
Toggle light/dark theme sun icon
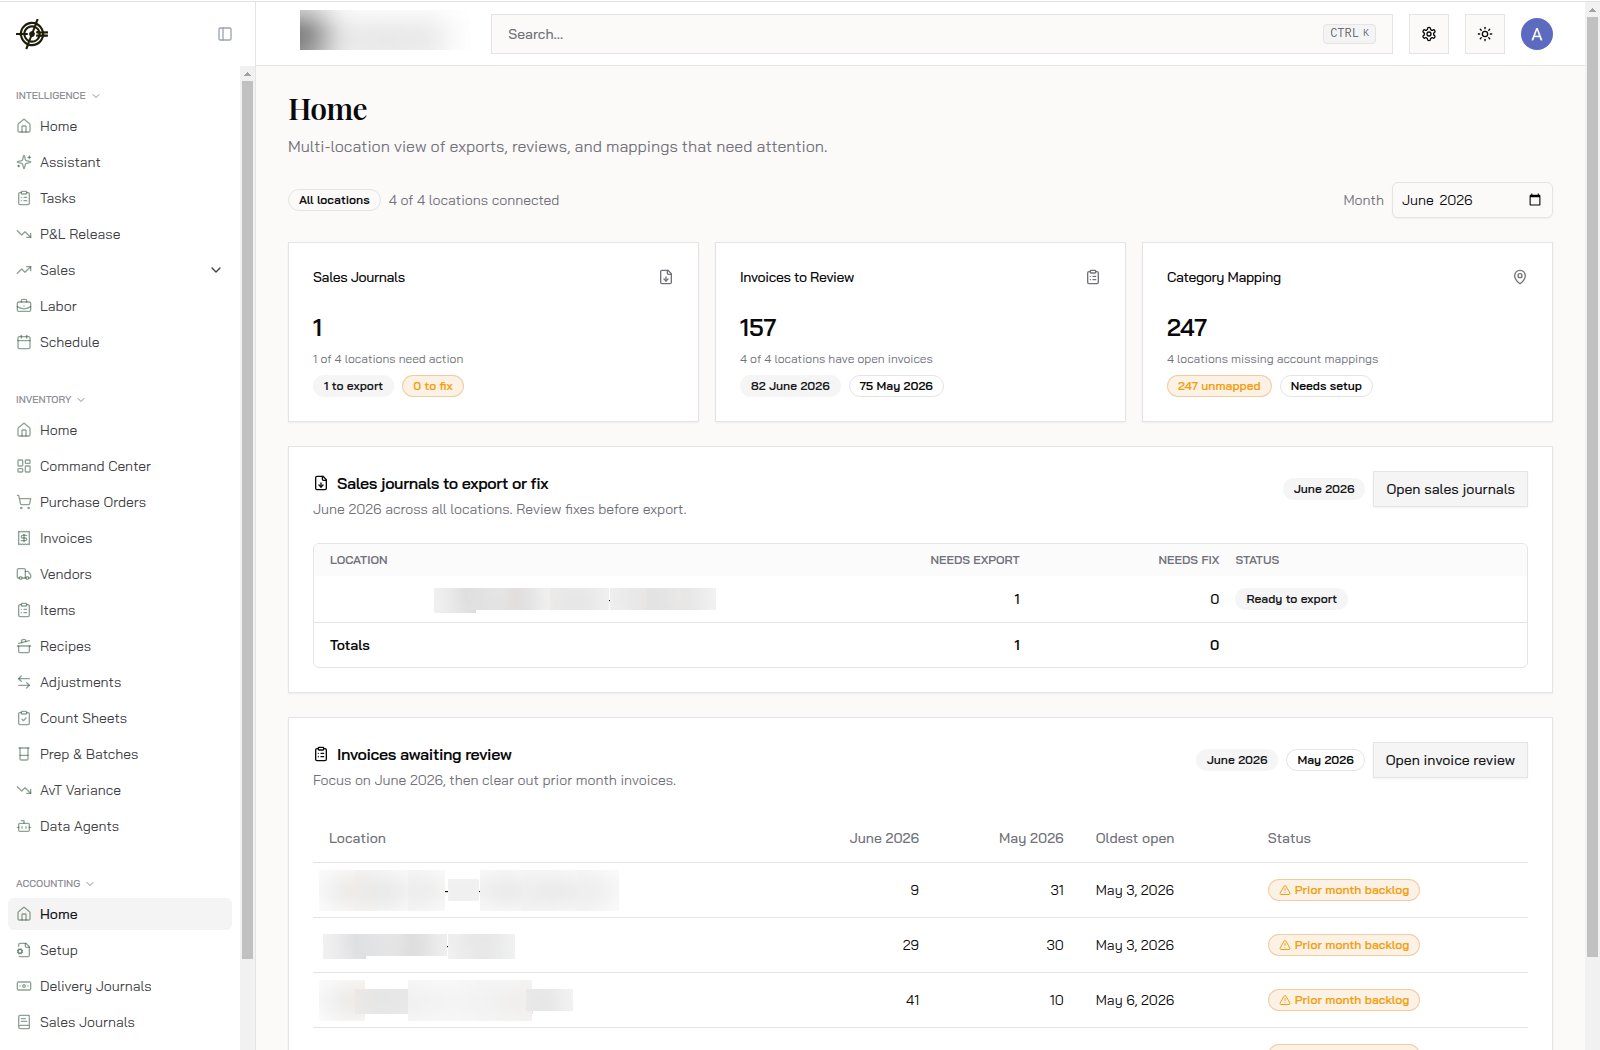[1485, 34]
